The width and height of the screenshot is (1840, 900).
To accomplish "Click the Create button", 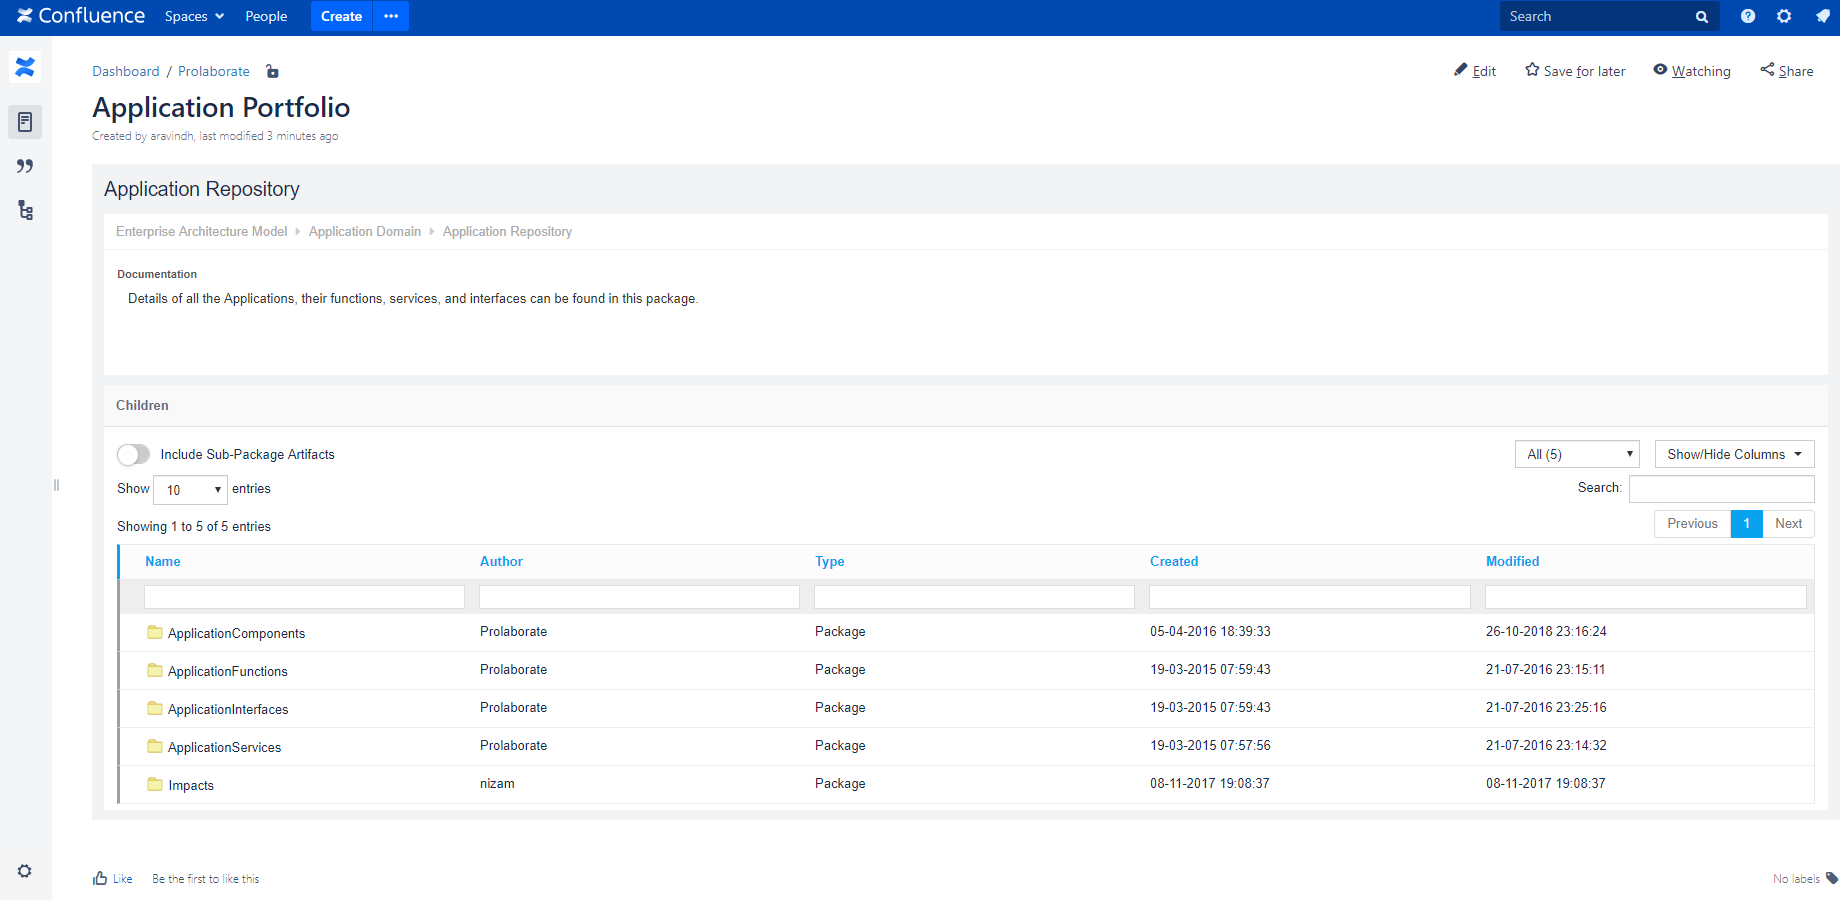I will pos(341,16).
